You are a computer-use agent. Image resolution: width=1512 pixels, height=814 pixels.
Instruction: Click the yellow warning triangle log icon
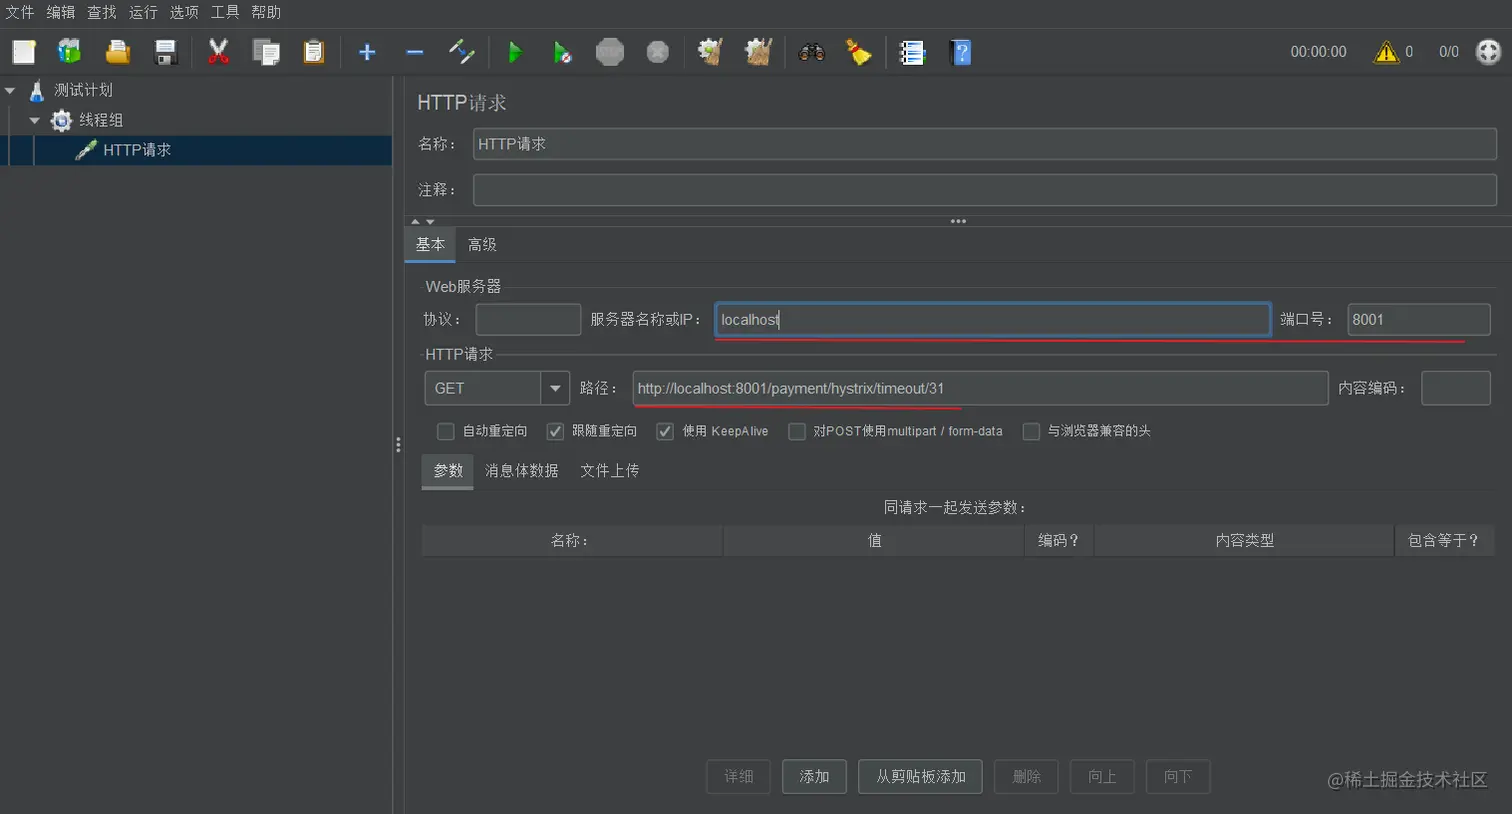click(x=1386, y=52)
